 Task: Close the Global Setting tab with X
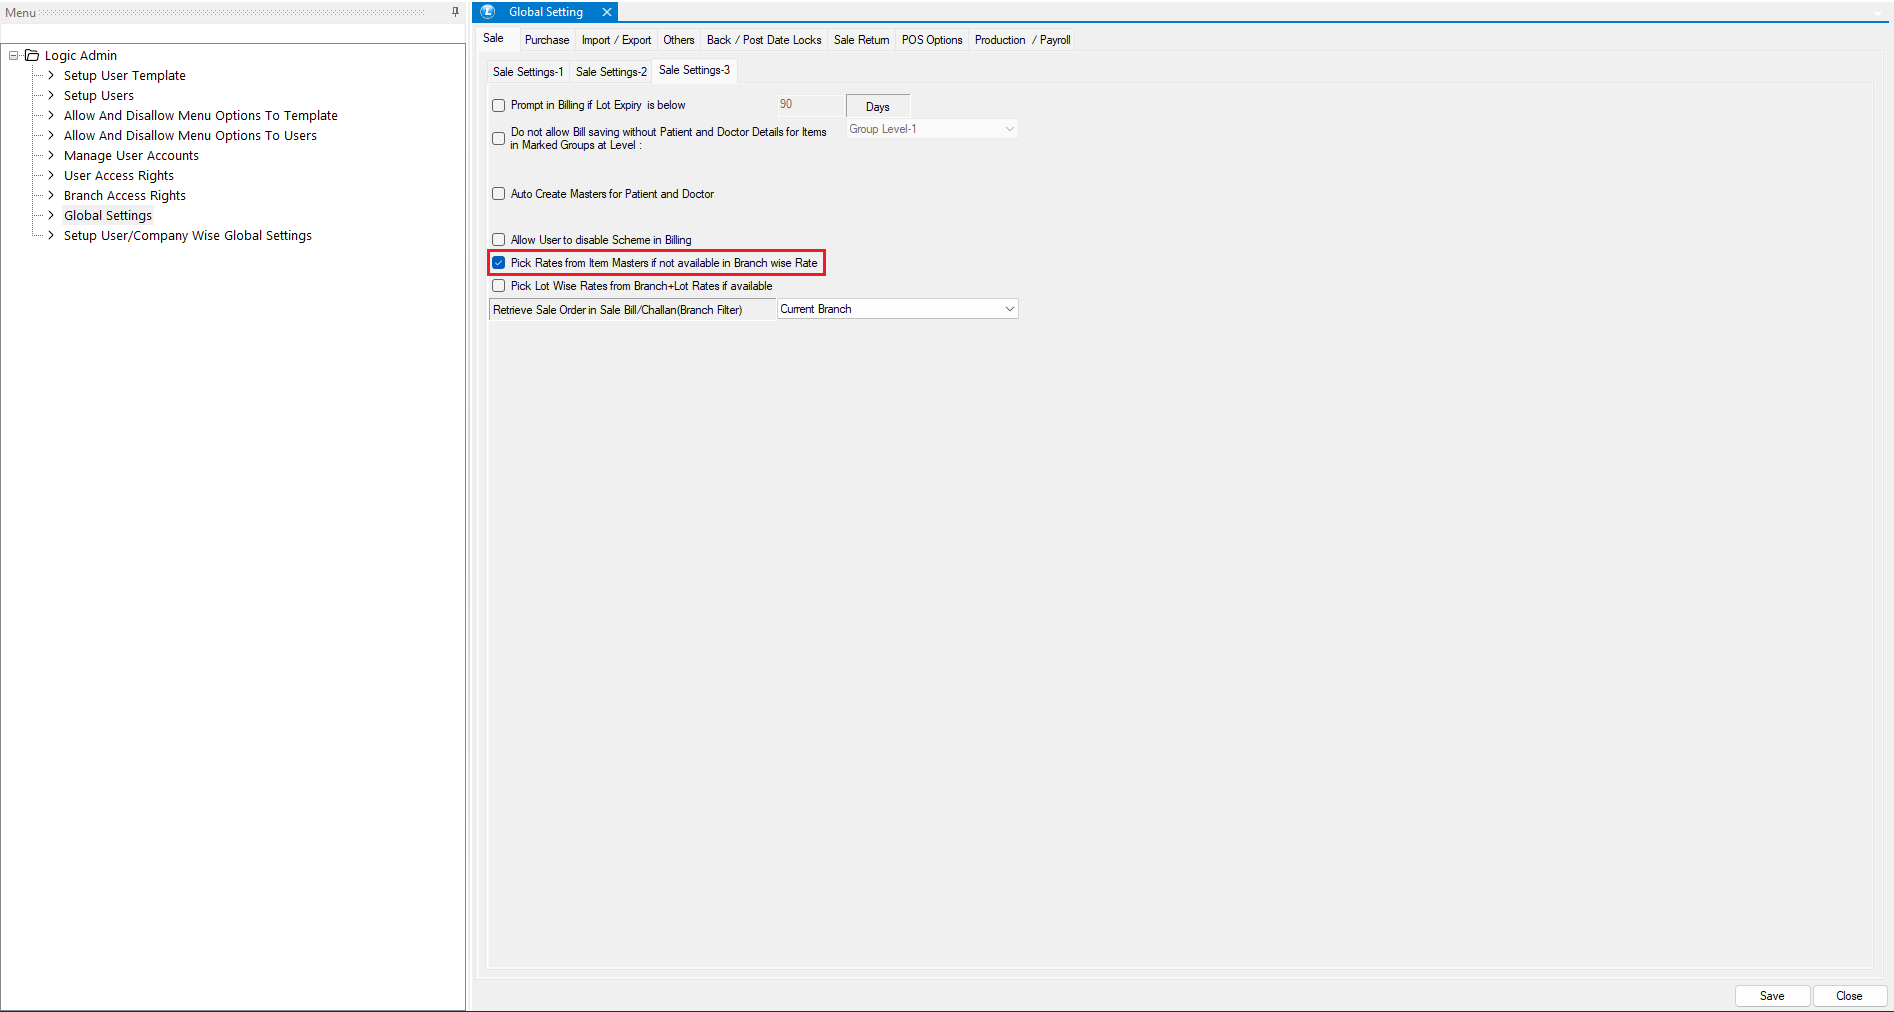pyautogui.click(x=606, y=12)
